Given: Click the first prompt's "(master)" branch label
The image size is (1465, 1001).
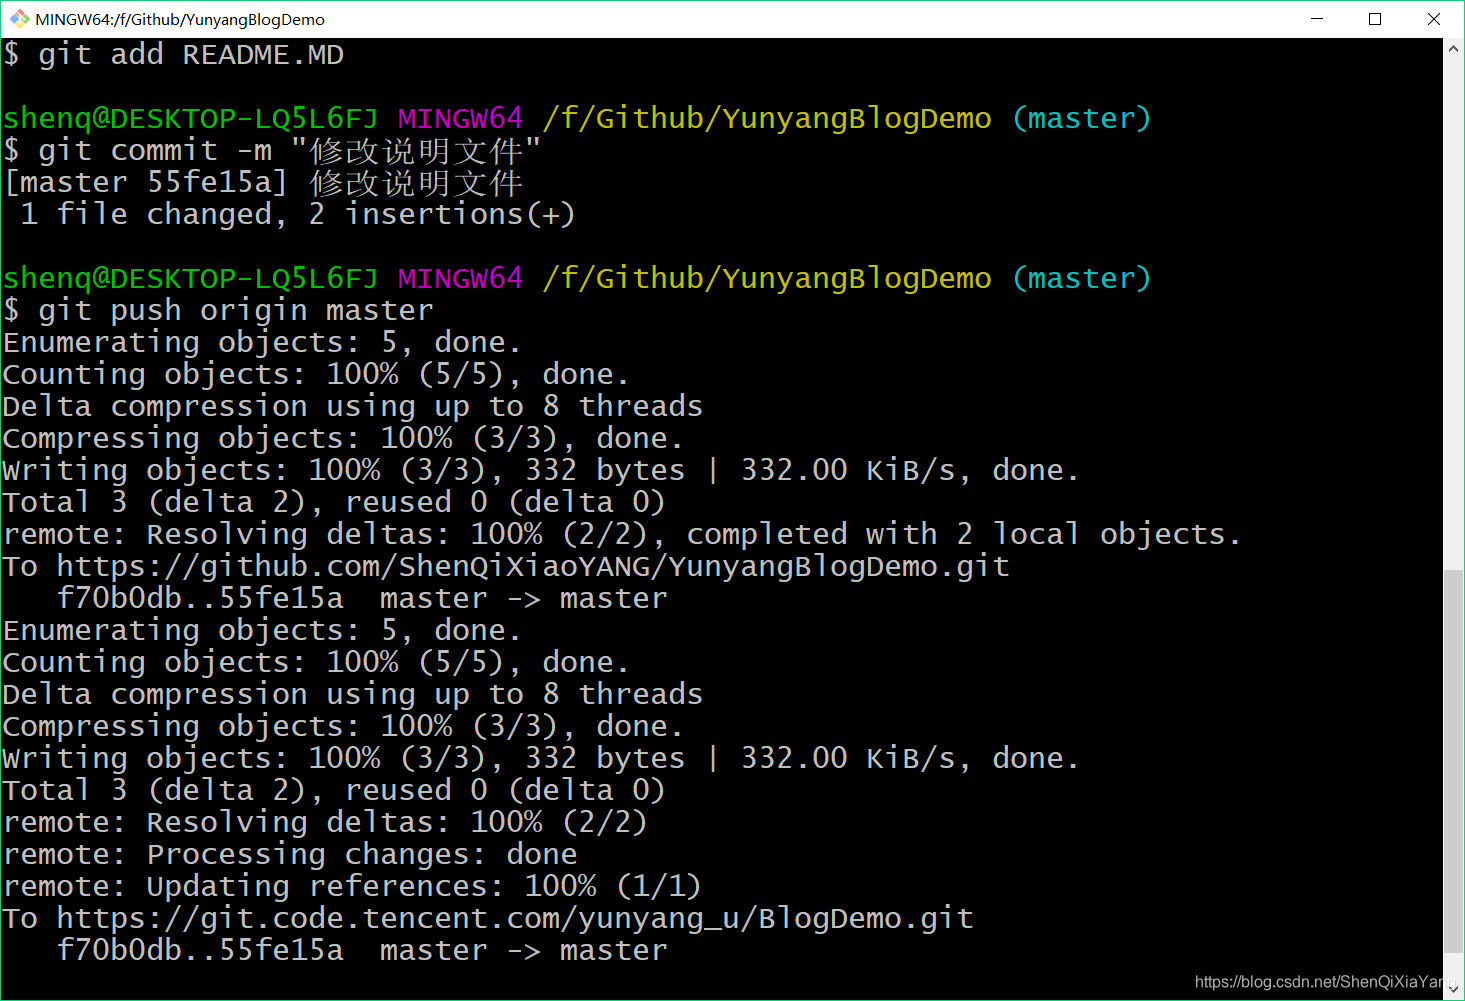Looking at the screenshot, I should (1082, 119).
